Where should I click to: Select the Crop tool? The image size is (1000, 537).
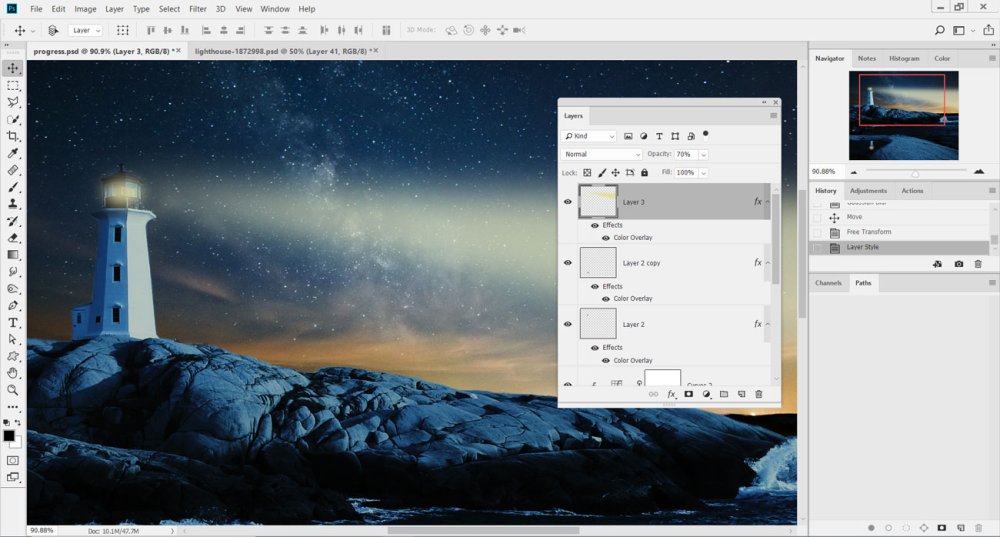13,136
